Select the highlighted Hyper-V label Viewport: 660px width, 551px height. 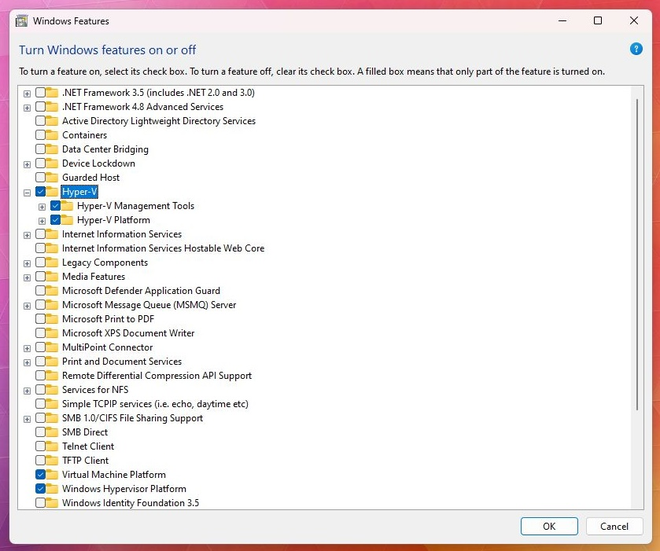pos(80,192)
